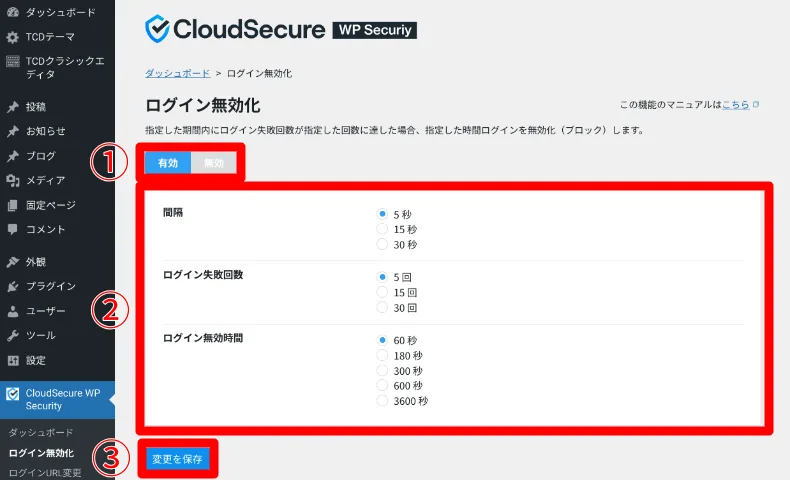
Task: Click the TCDテーマ gear icon
Action: 13,37
